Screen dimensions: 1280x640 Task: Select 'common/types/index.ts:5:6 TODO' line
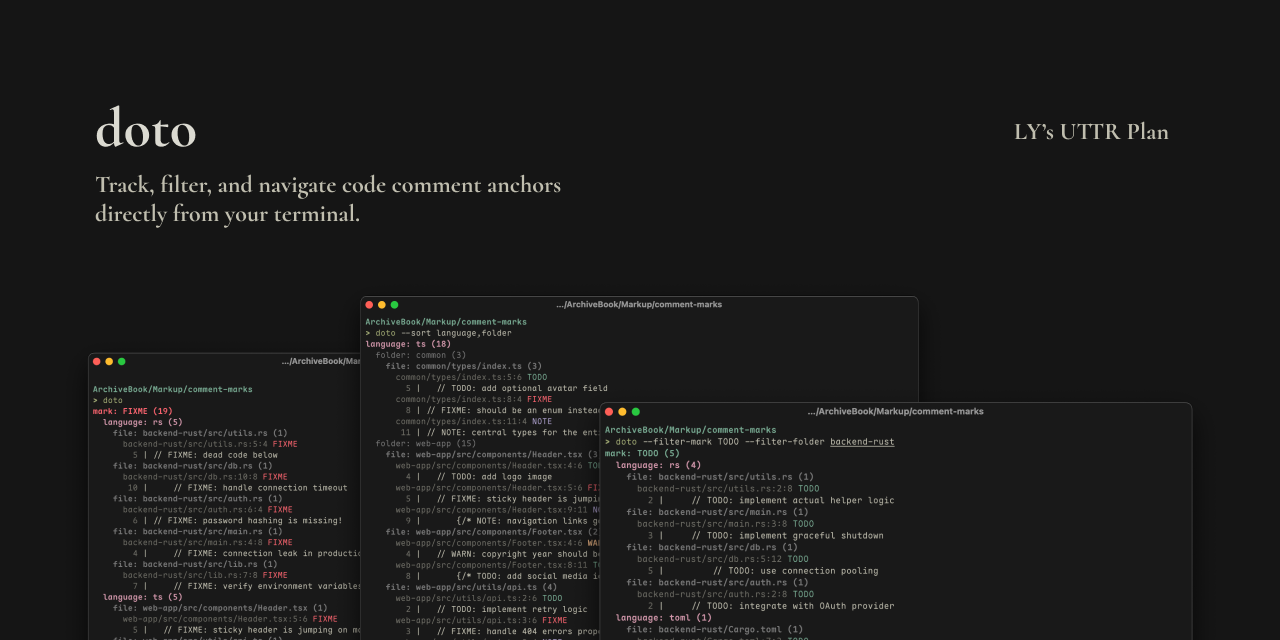[471, 377]
